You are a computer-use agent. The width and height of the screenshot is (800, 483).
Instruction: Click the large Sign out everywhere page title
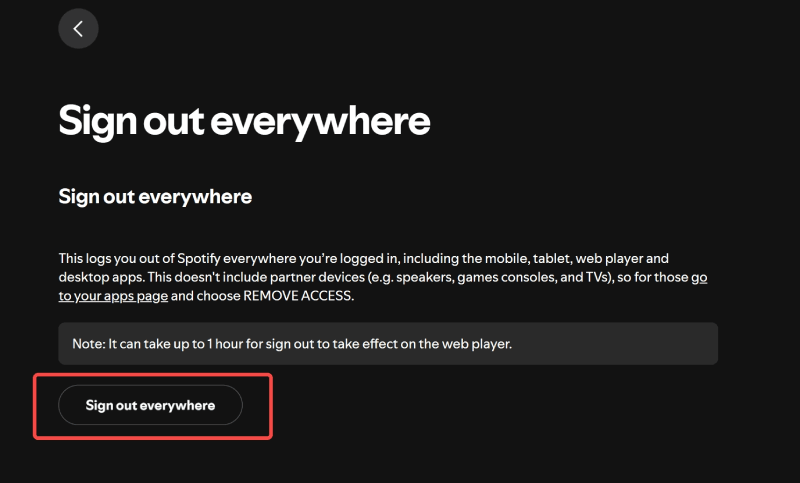pyautogui.click(x=244, y=121)
